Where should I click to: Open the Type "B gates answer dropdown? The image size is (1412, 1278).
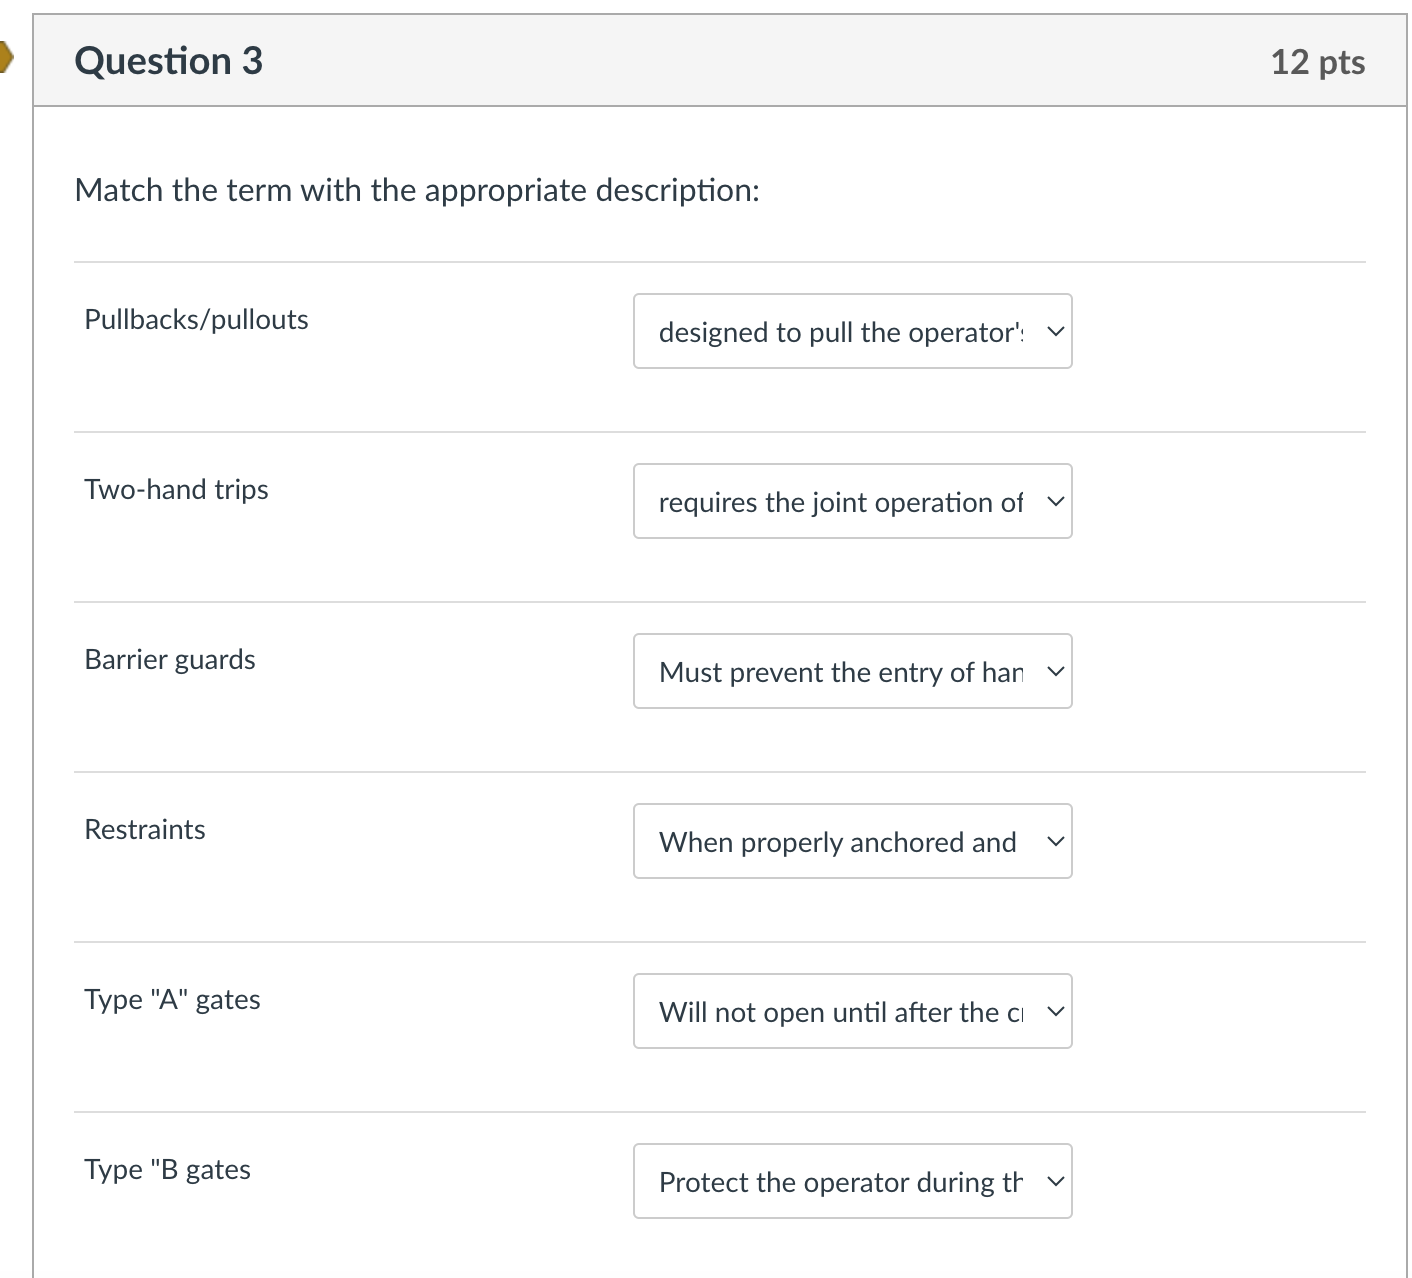[x=851, y=1181]
